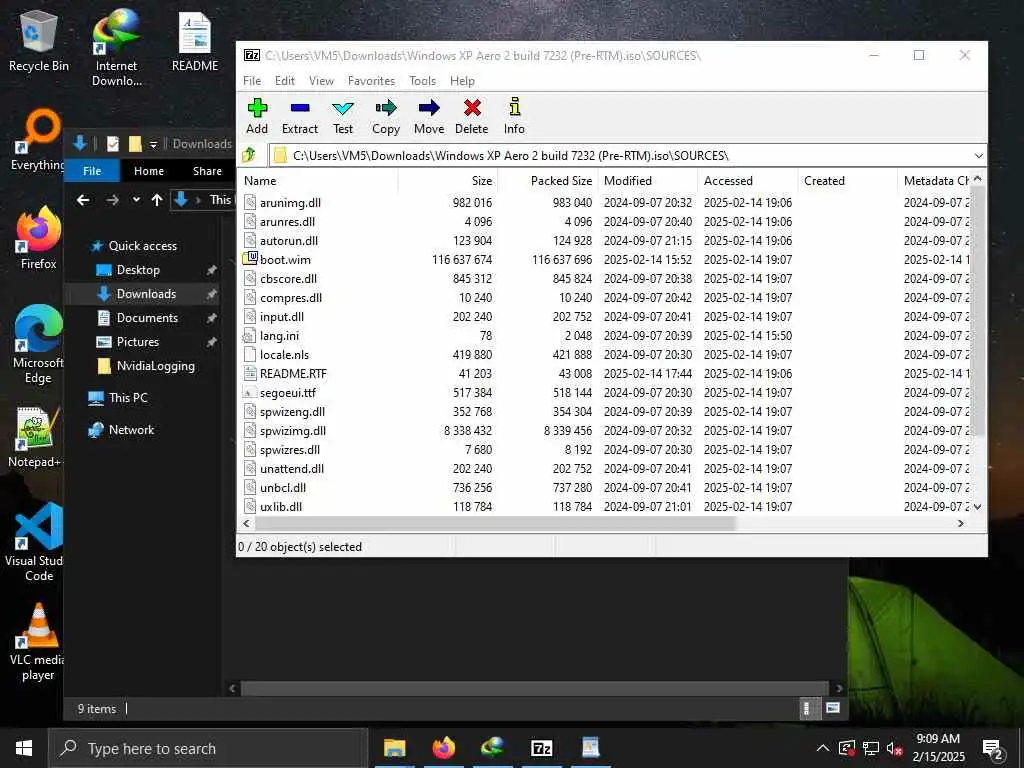Open Explorer quick access toolbar dropdown
This screenshot has height=768, width=1024.
(153, 144)
